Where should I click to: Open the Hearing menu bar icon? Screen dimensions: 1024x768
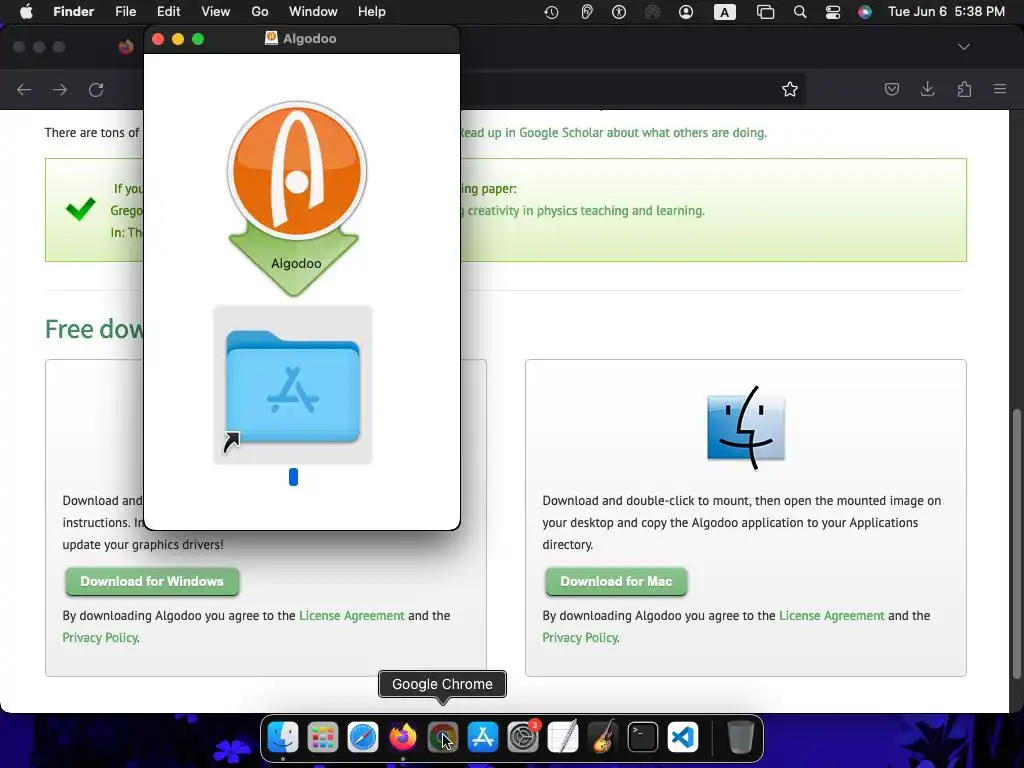tap(586, 12)
